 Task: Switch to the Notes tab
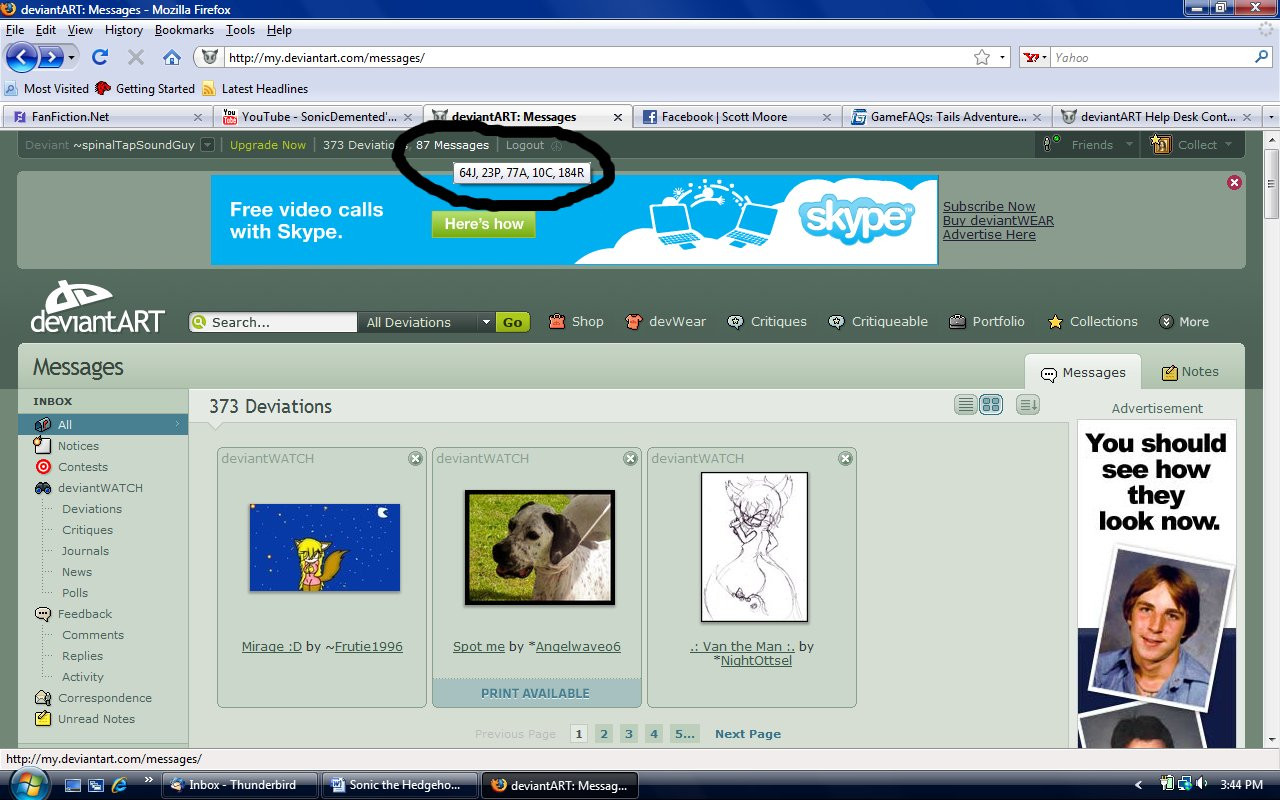[x=1190, y=371]
